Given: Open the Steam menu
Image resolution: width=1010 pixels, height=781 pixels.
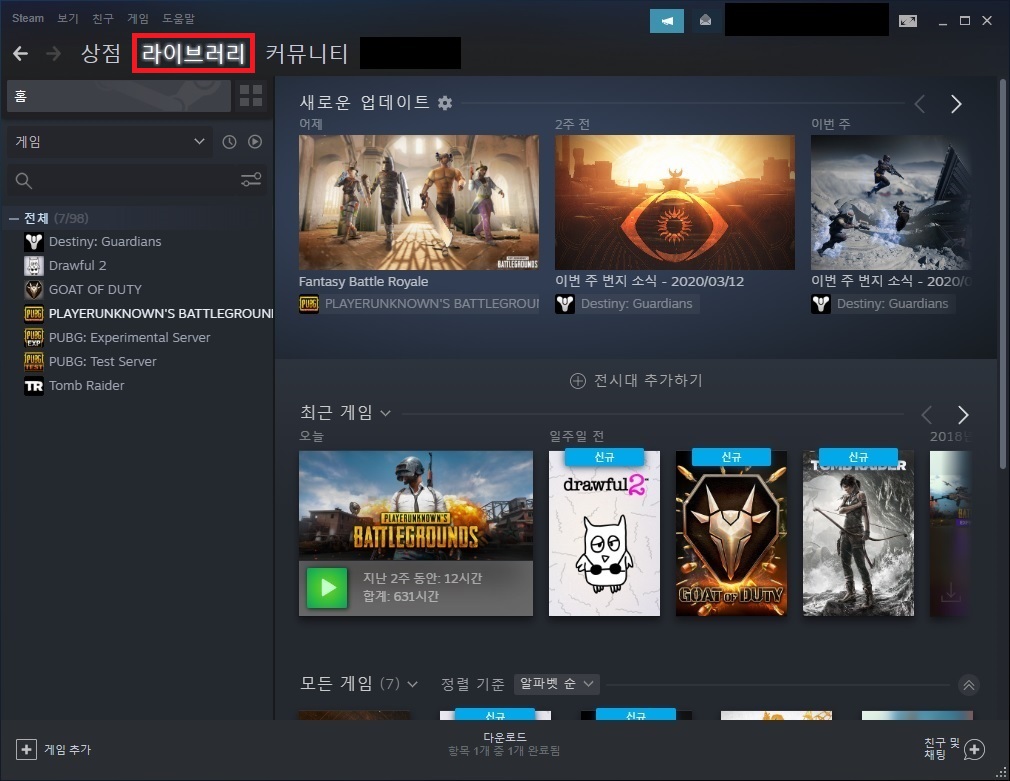Looking at the screenshot, I should pos(28,18).
